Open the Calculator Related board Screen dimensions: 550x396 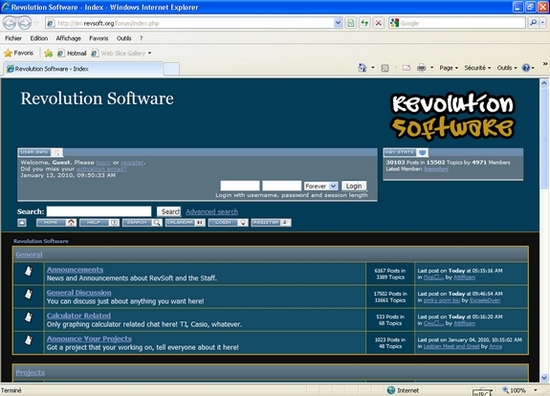[79, 316]
